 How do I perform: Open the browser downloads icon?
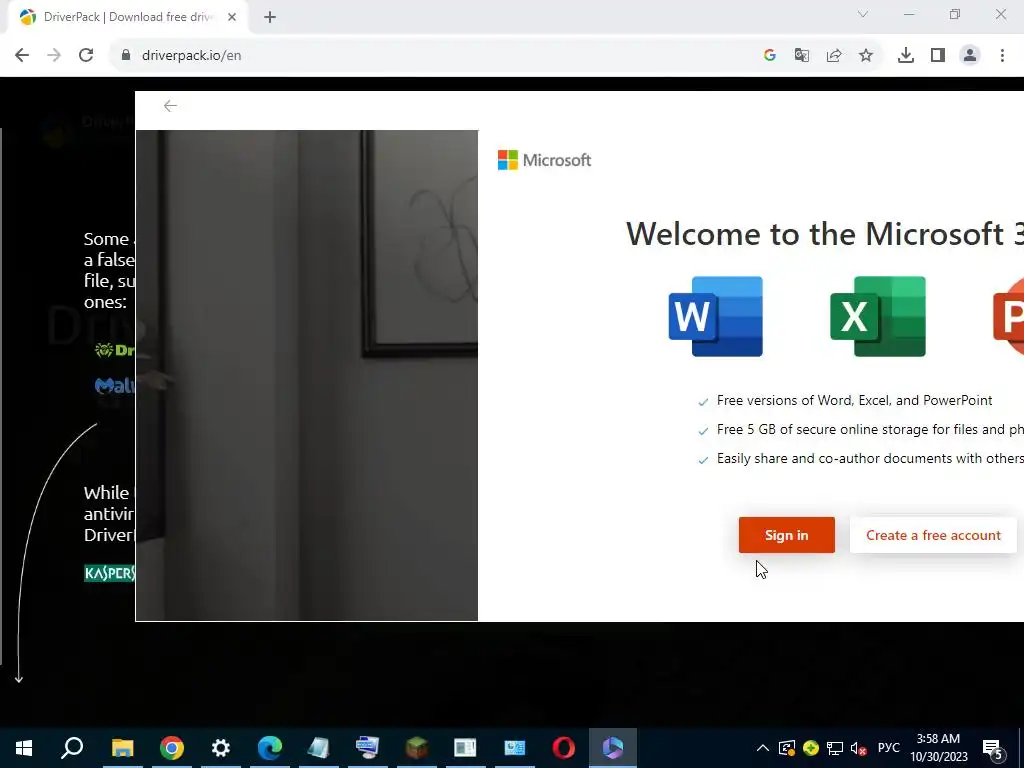tap(905, 56)
